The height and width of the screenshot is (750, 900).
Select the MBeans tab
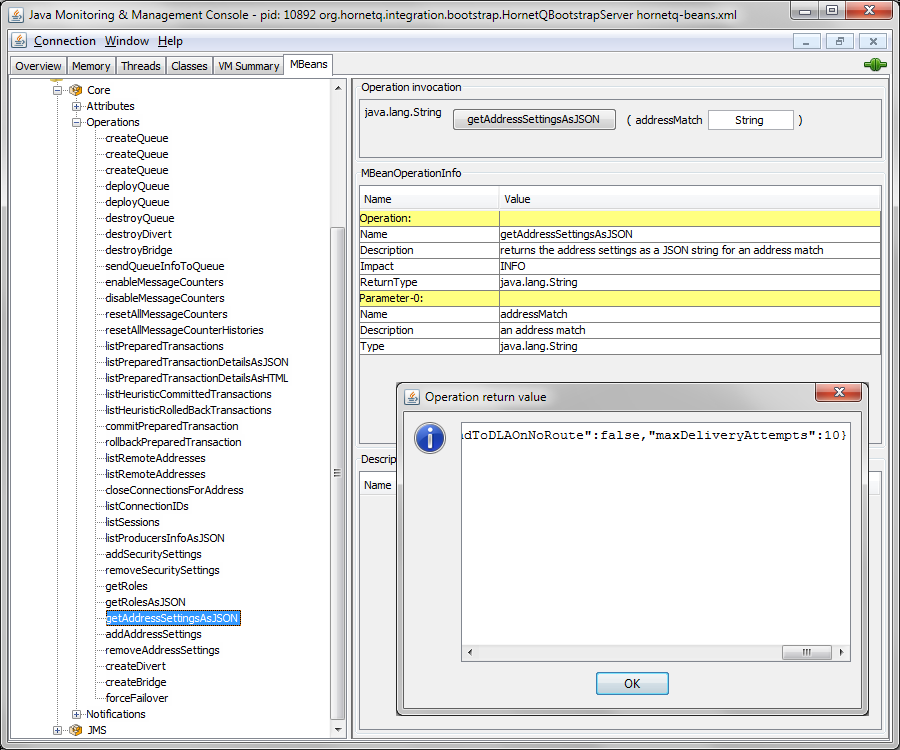coord(309,64)
